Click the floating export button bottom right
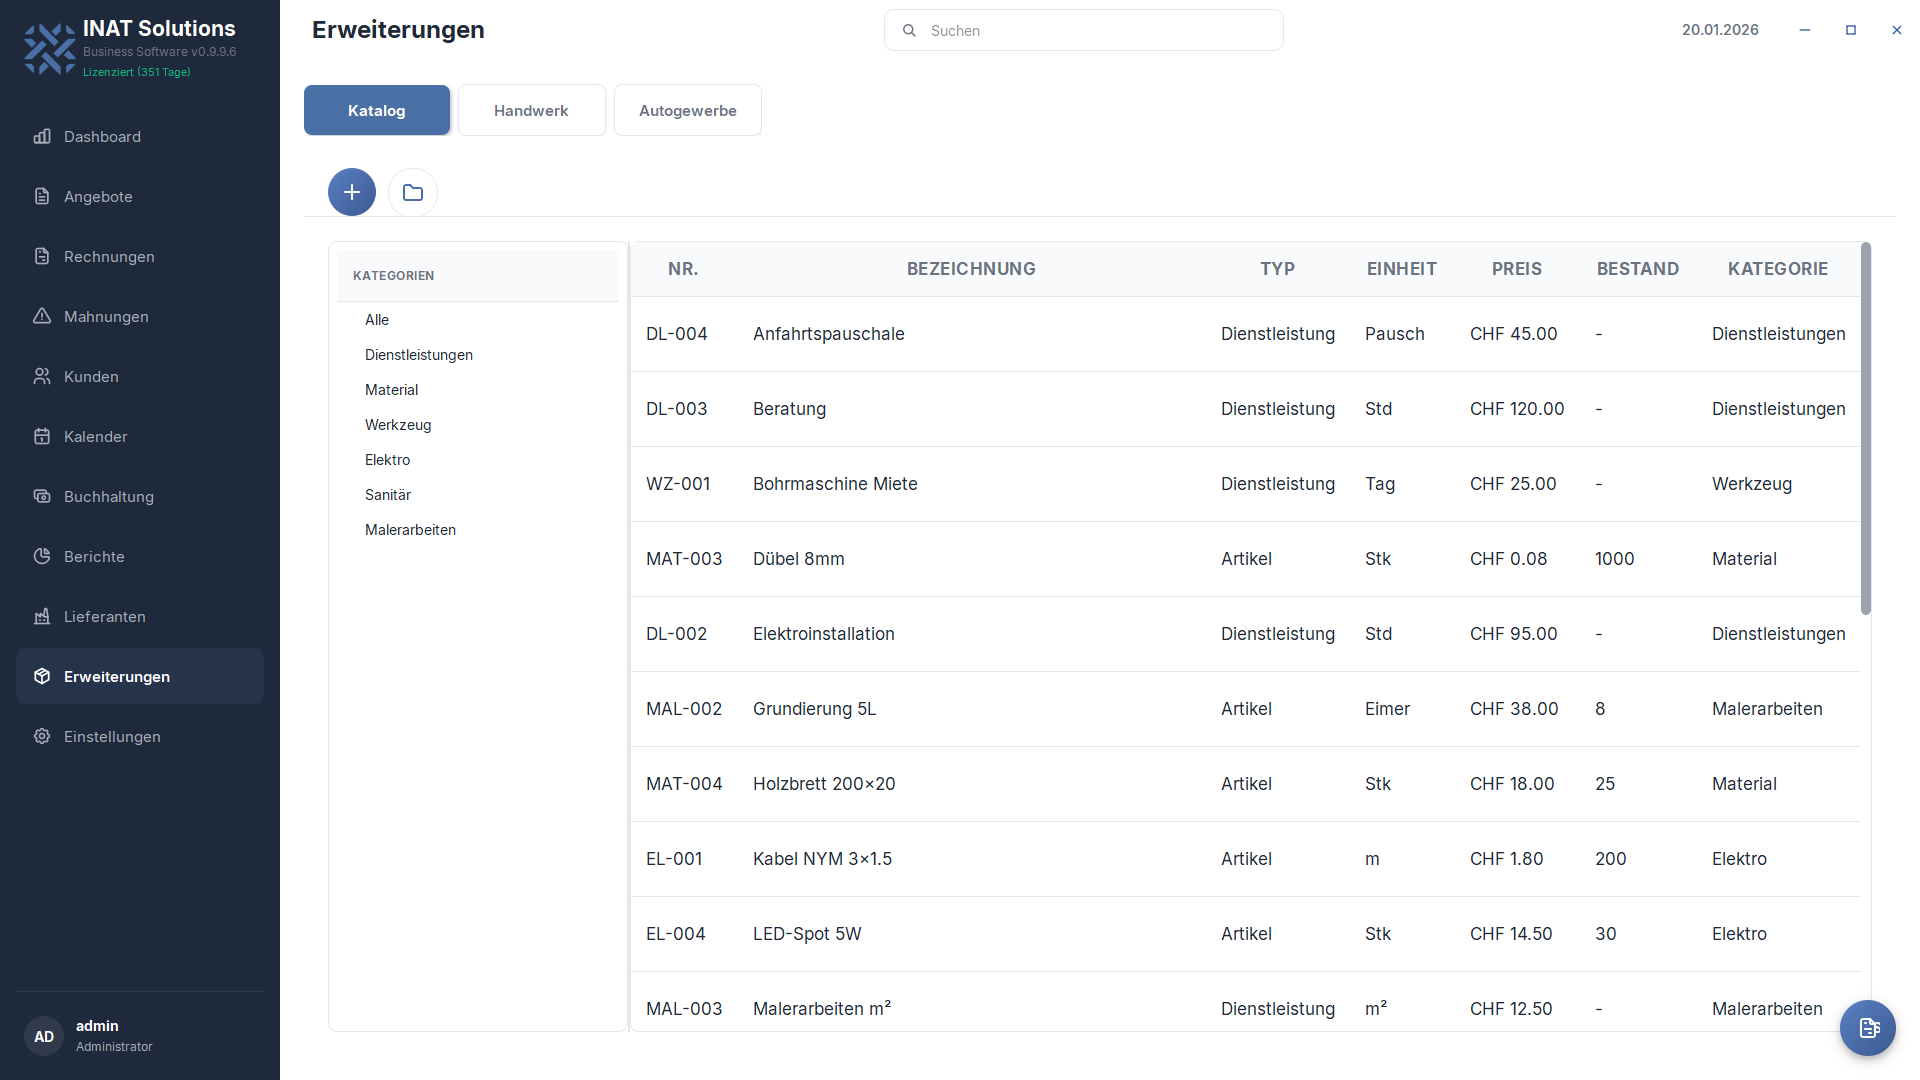This screenshot has height=1080, width=1920. 1867,1027
